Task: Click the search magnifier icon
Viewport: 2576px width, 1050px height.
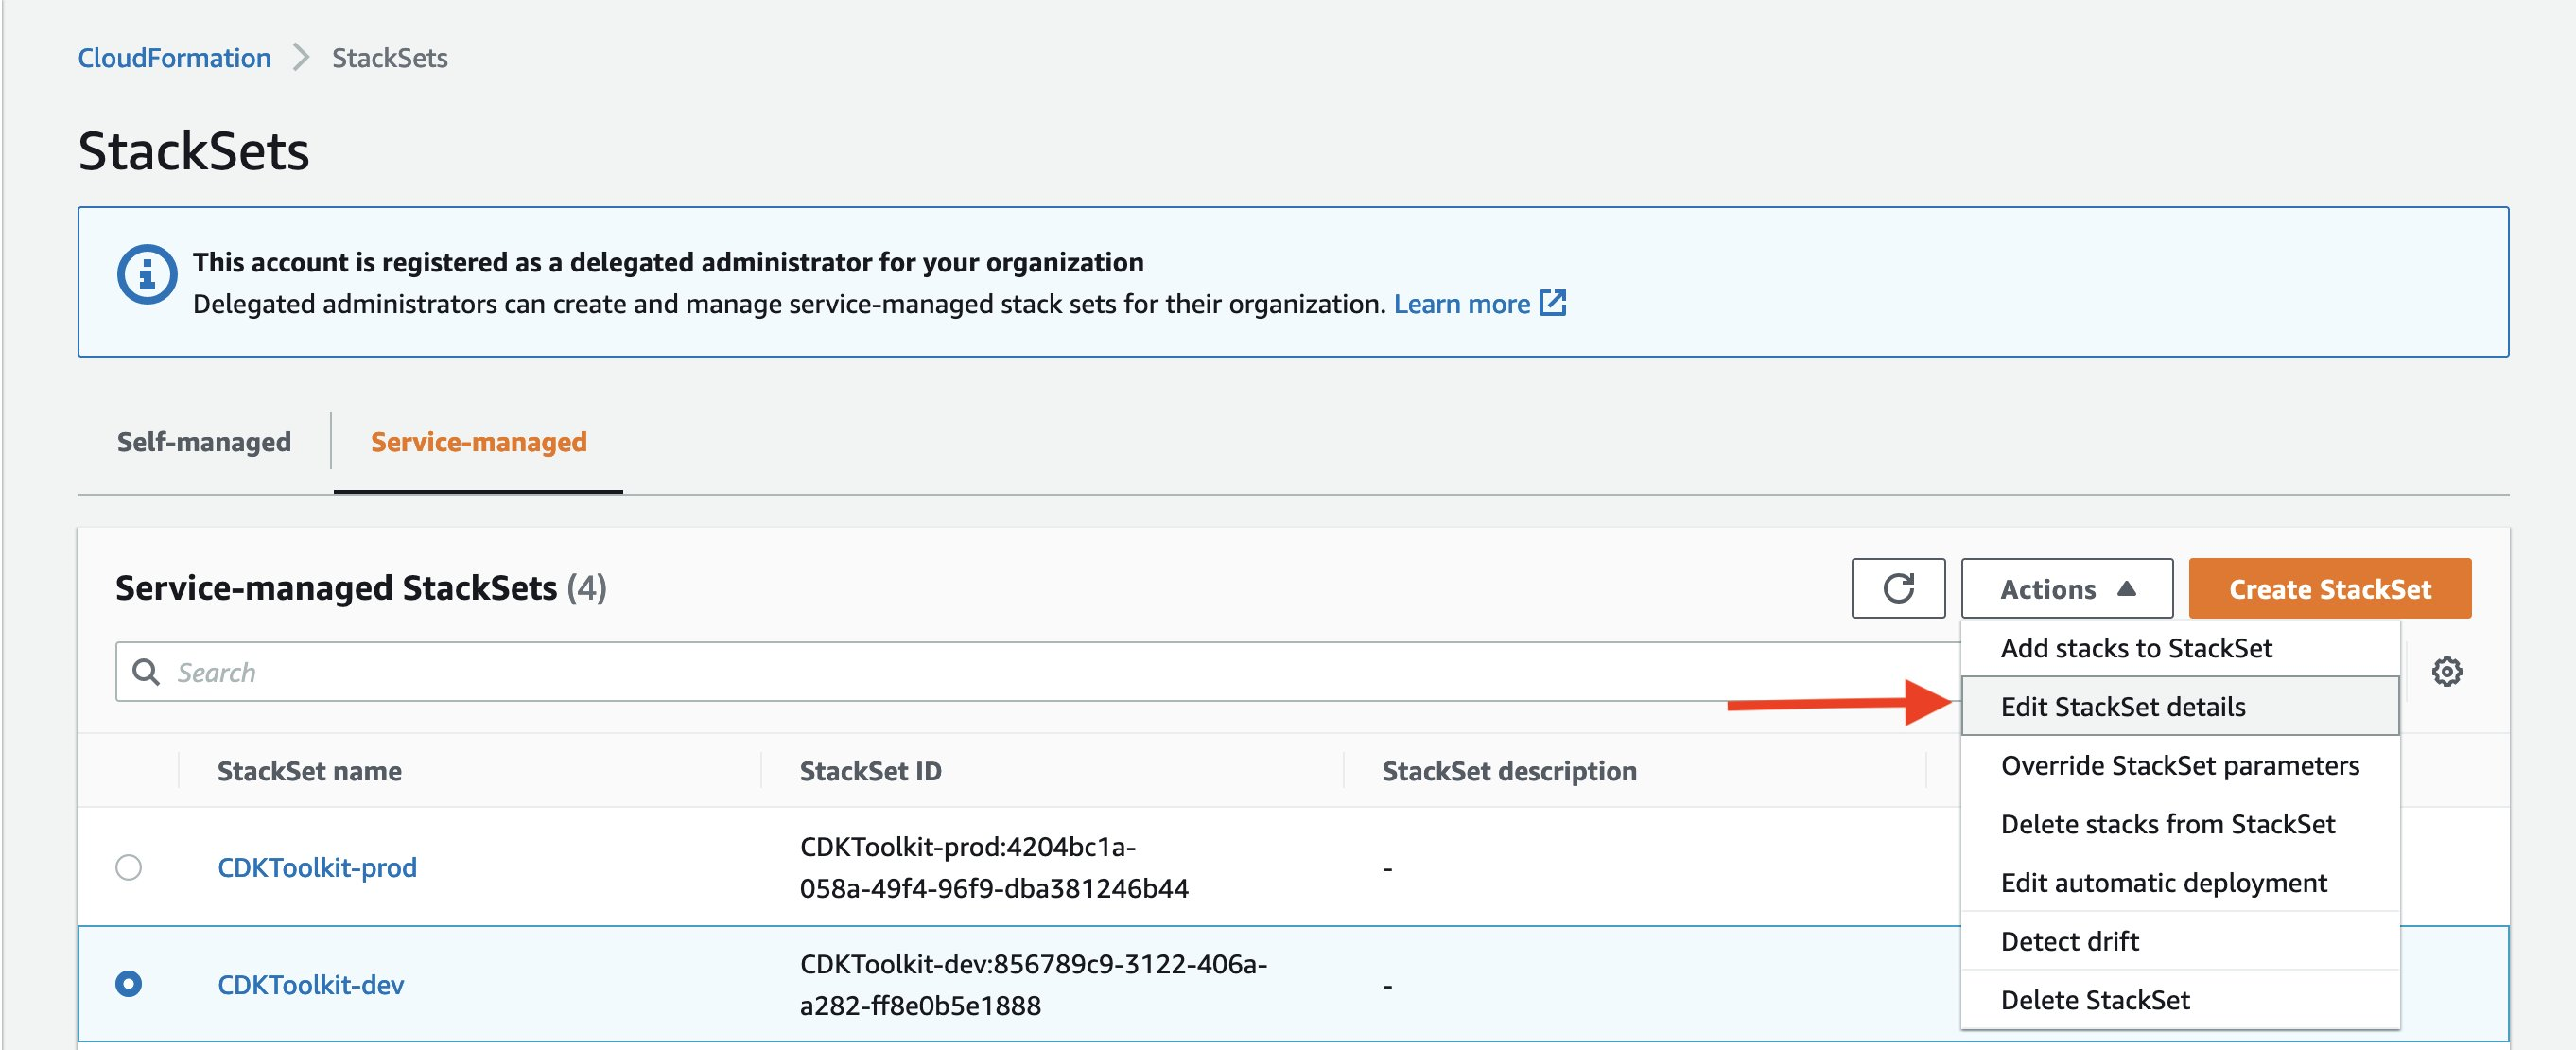Action: 148,671
